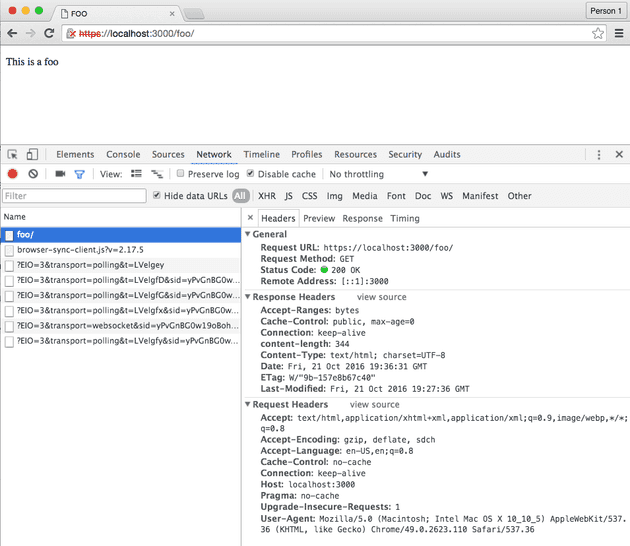Filter requests by Manifest
The image size is (630, 546).
tap(480, 196)
